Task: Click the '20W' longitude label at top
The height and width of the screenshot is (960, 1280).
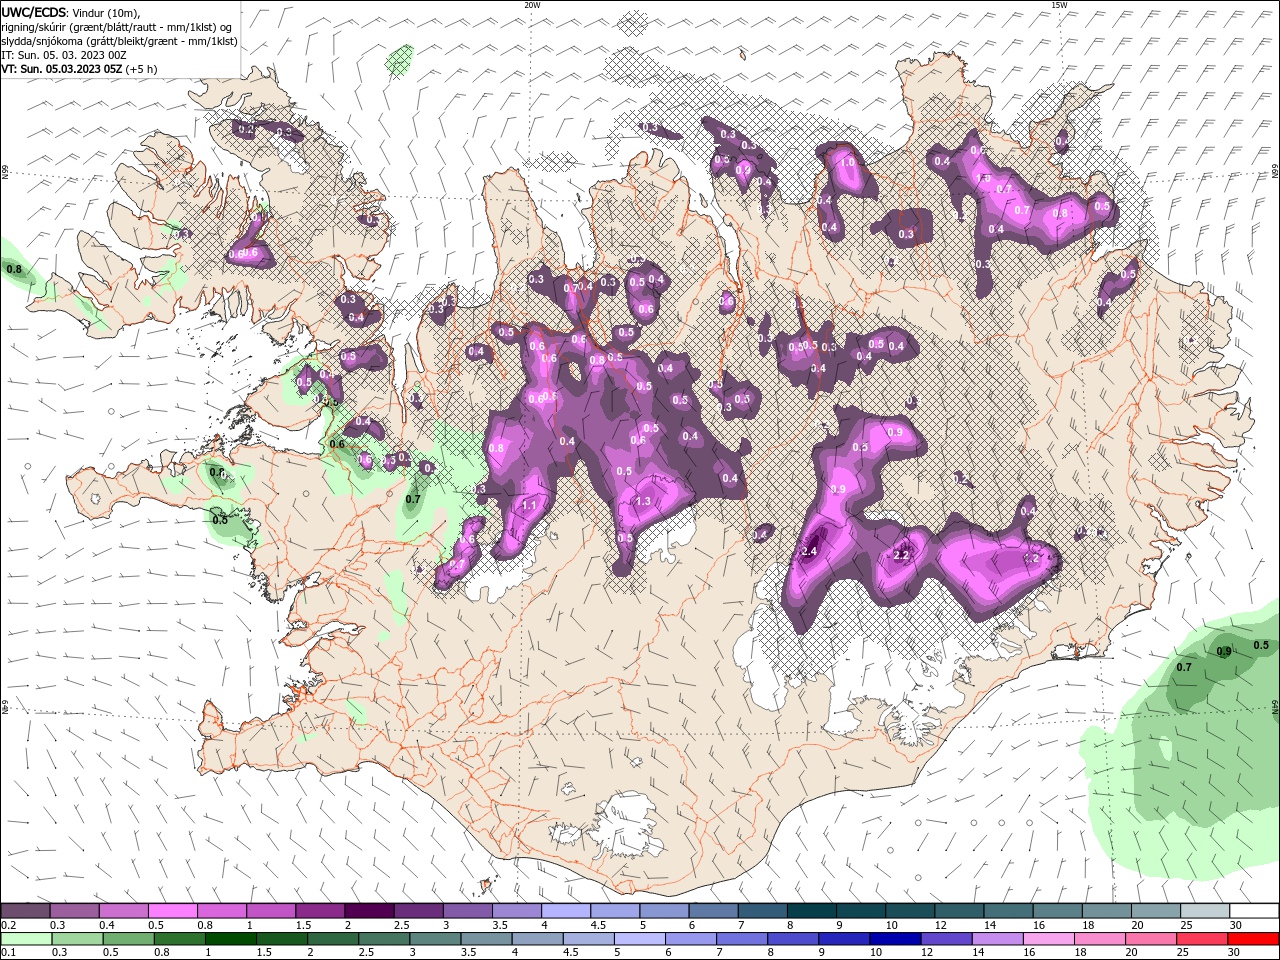Action: coord(532,5)
